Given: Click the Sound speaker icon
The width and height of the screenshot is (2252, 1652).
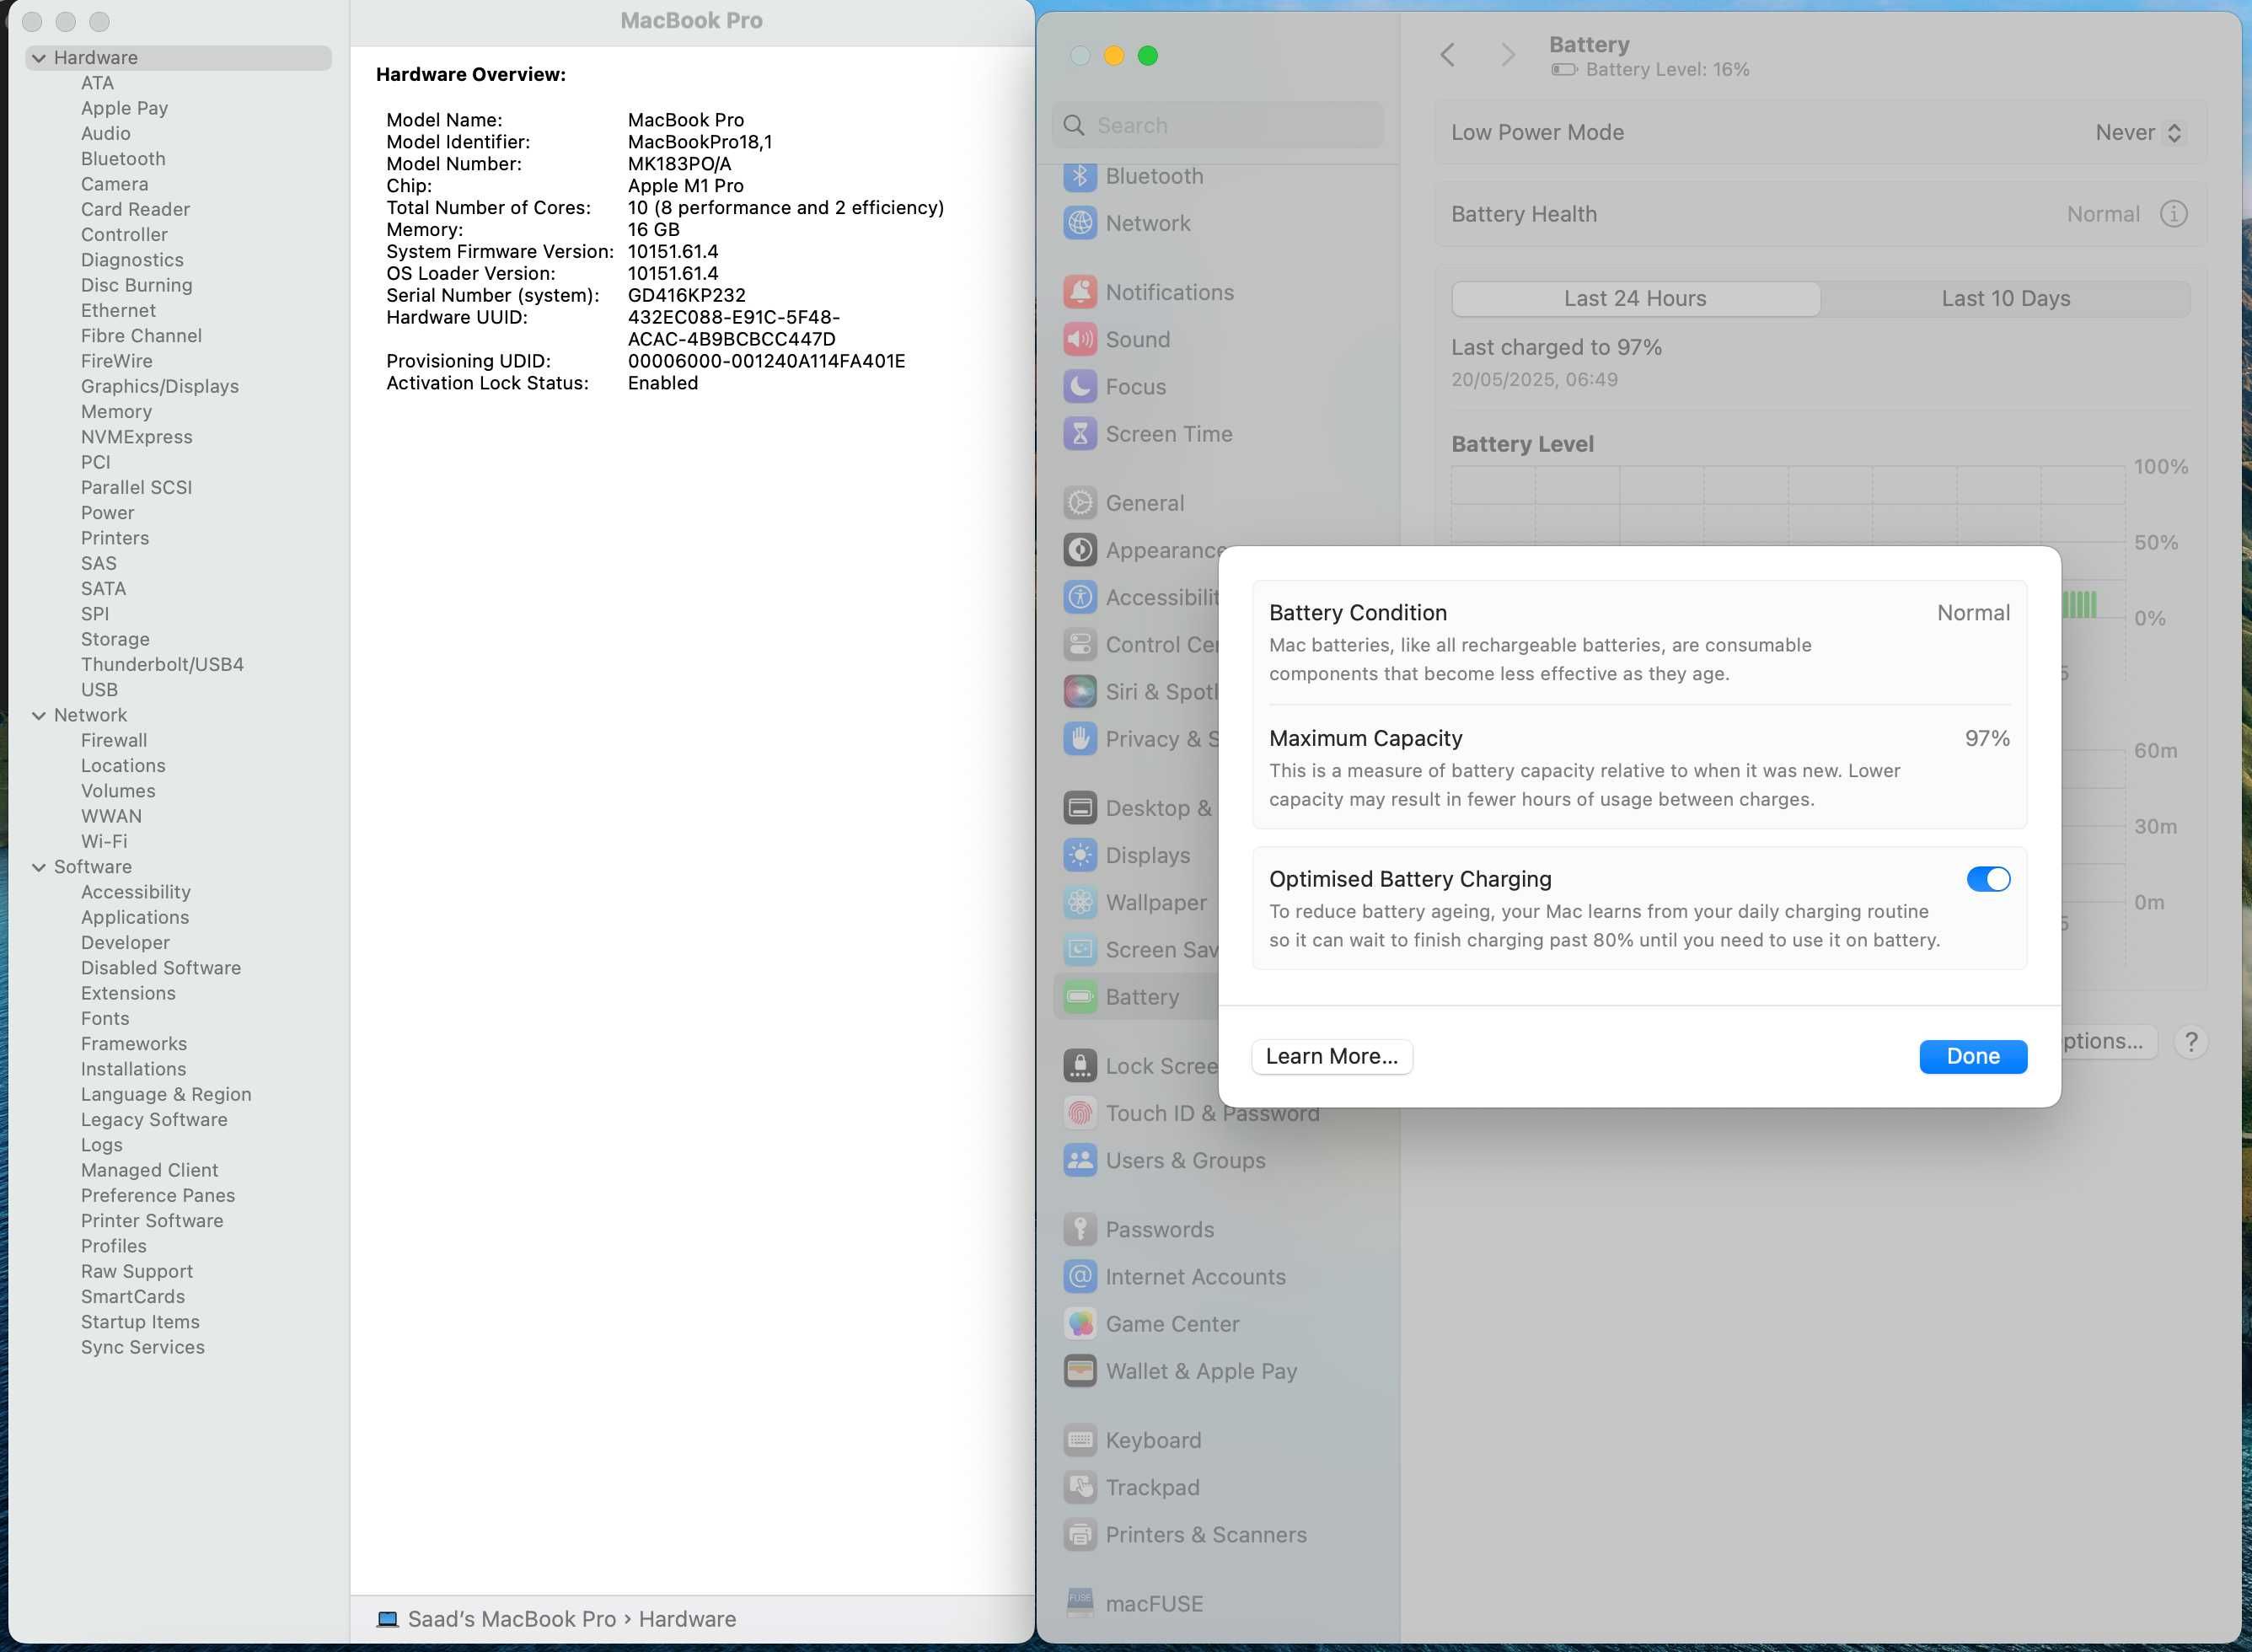Looking at the screenshot, I should (x=1080, y=339).
